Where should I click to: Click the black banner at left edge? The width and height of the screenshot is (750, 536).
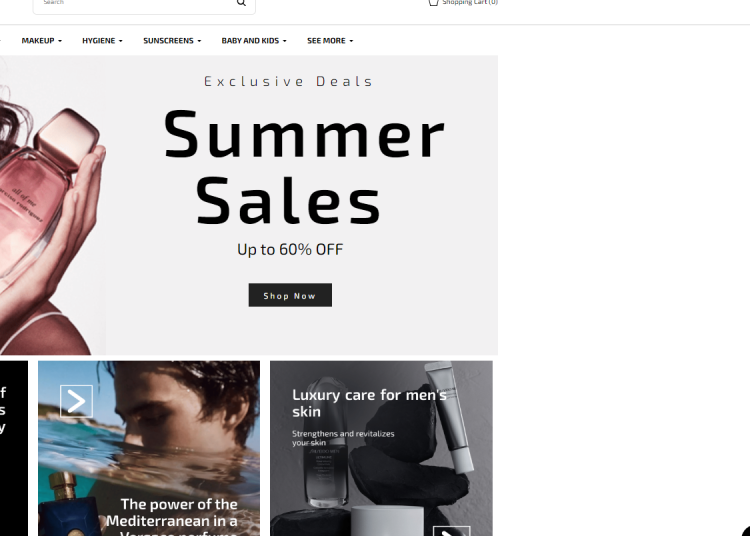coord(14,448)
